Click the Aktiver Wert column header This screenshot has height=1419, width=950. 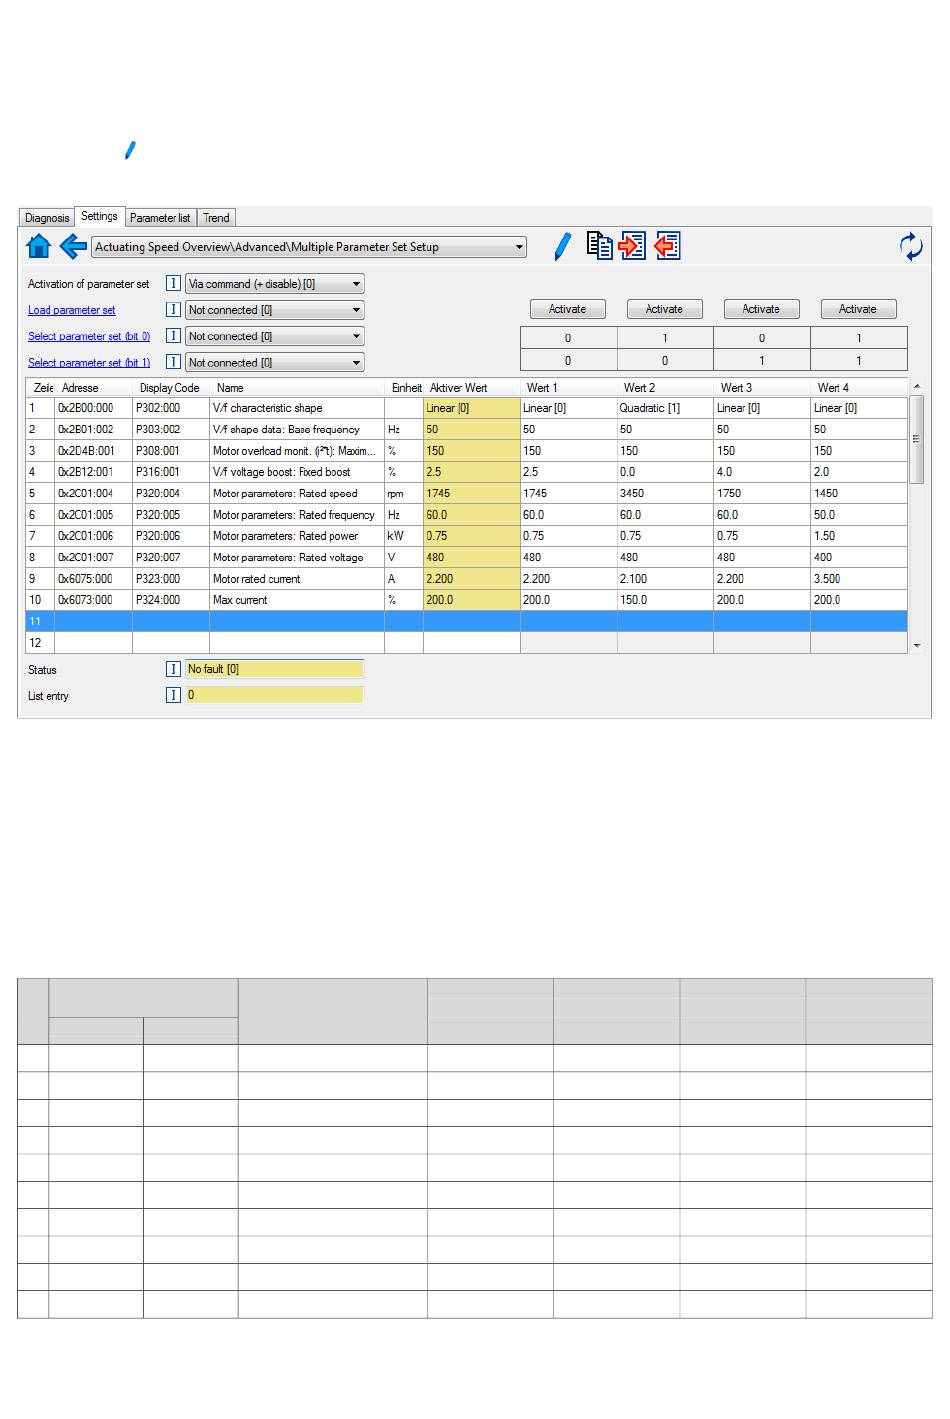tap(472, 388)
